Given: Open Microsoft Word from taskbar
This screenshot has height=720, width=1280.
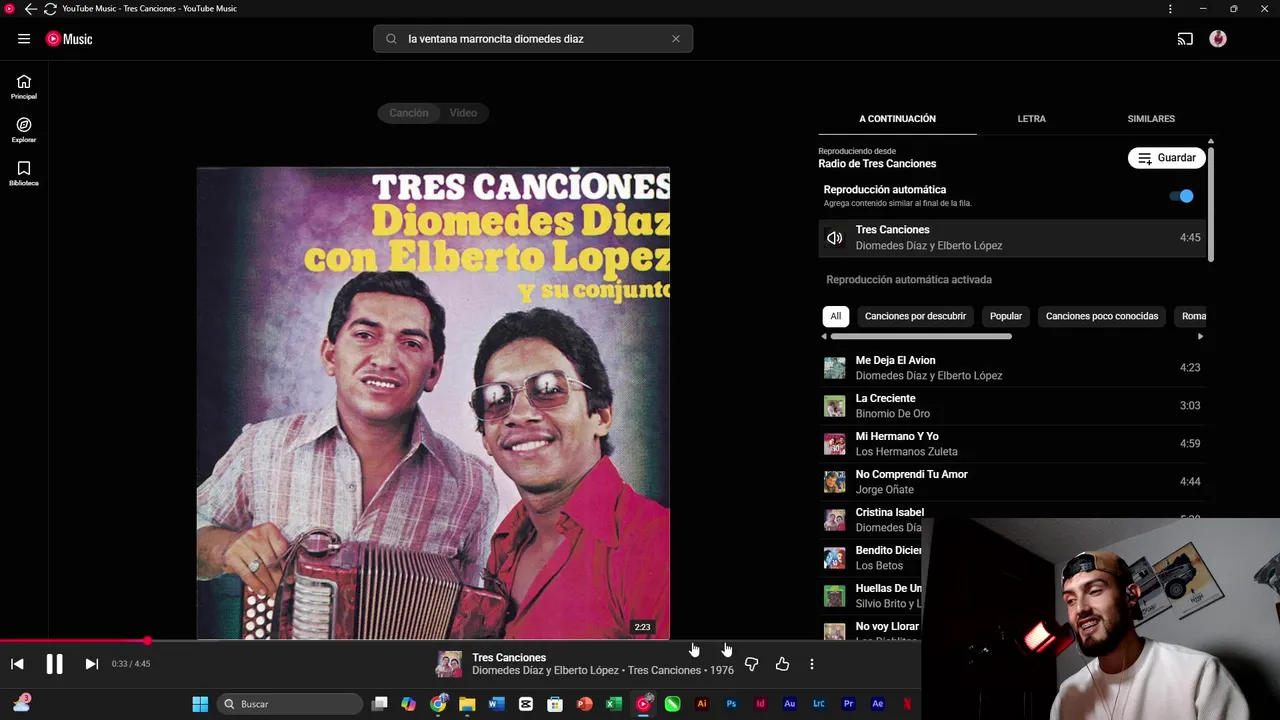Looking at the screenshot, I should [496, 704].
